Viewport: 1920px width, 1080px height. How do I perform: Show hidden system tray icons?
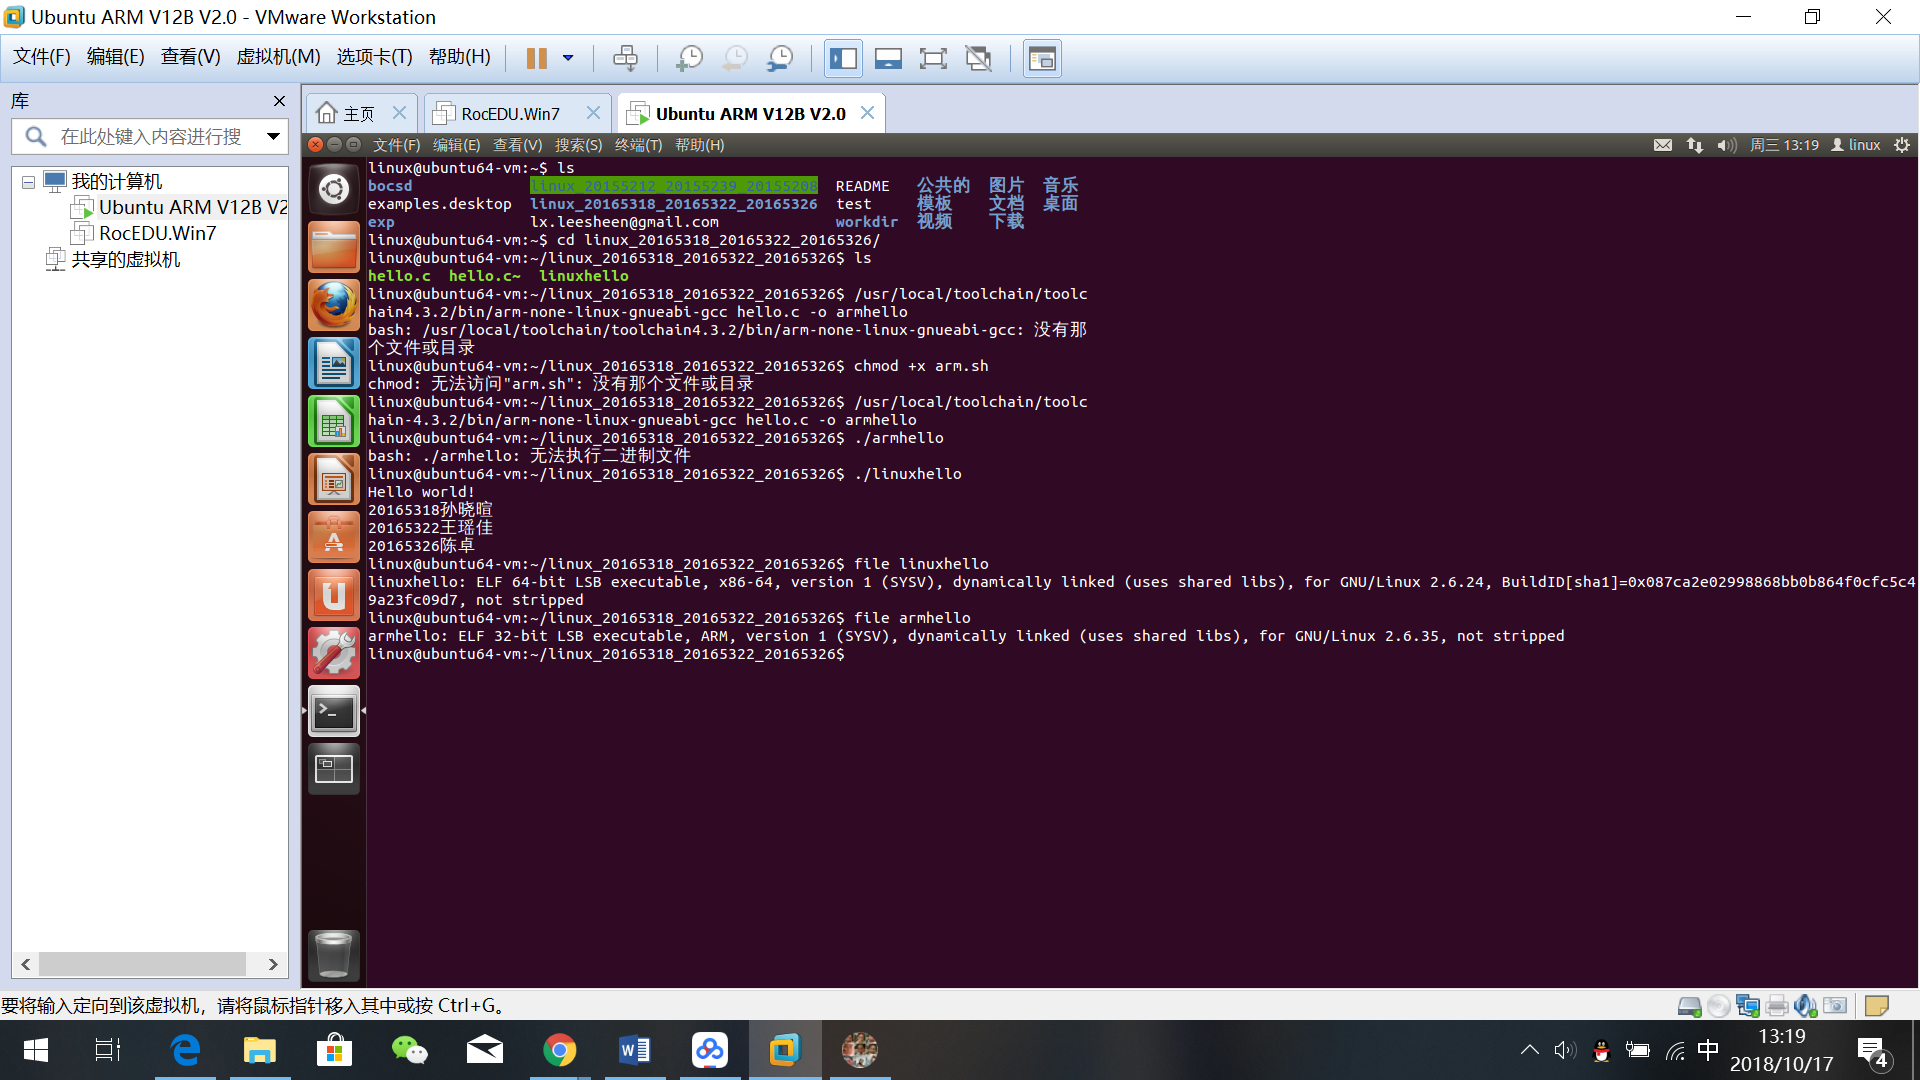point(1529,1050)
